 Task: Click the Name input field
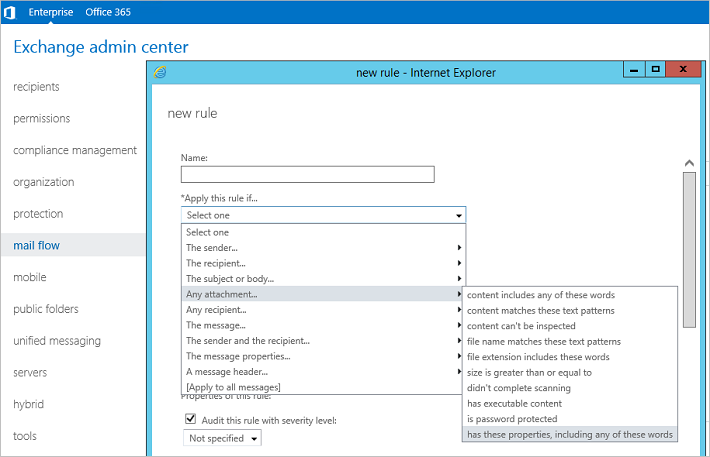(307, 174)
